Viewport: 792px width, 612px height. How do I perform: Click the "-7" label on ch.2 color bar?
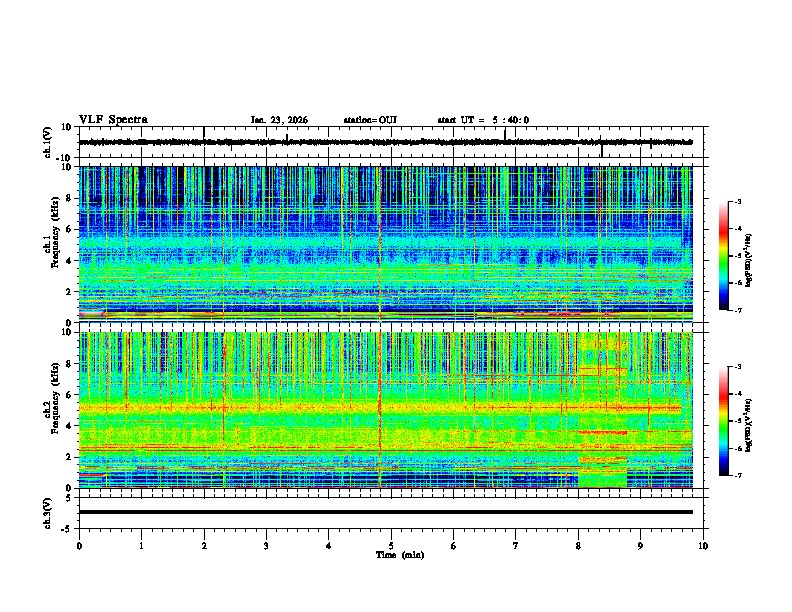click(737, 475)
